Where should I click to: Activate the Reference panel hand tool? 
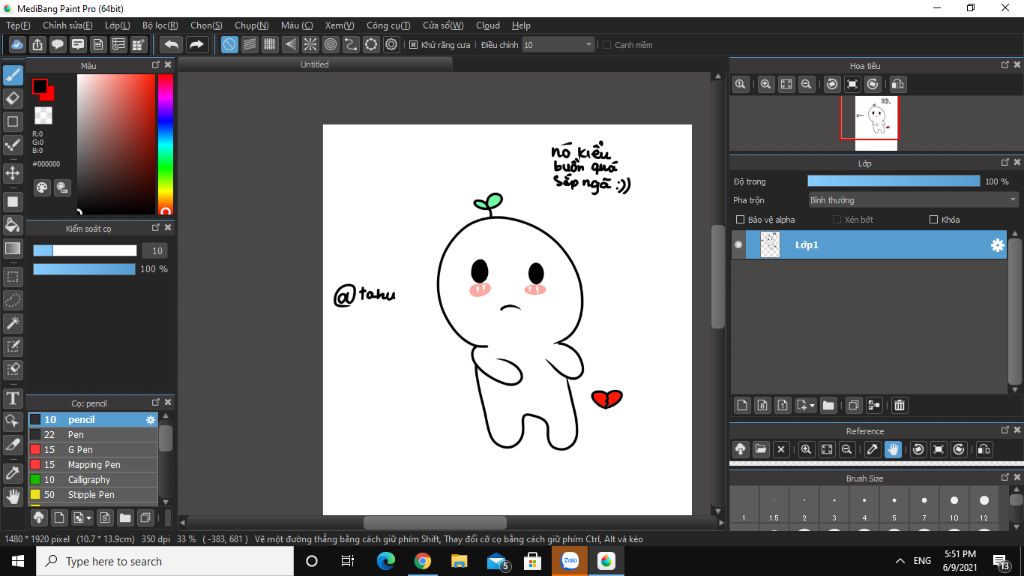[893, 449]
